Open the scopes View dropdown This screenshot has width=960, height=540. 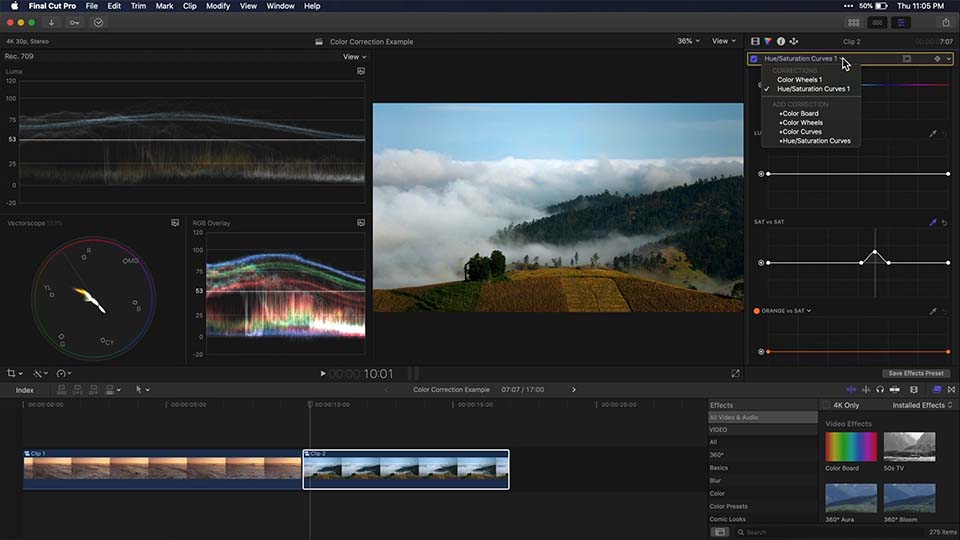[x=354, y=57]
